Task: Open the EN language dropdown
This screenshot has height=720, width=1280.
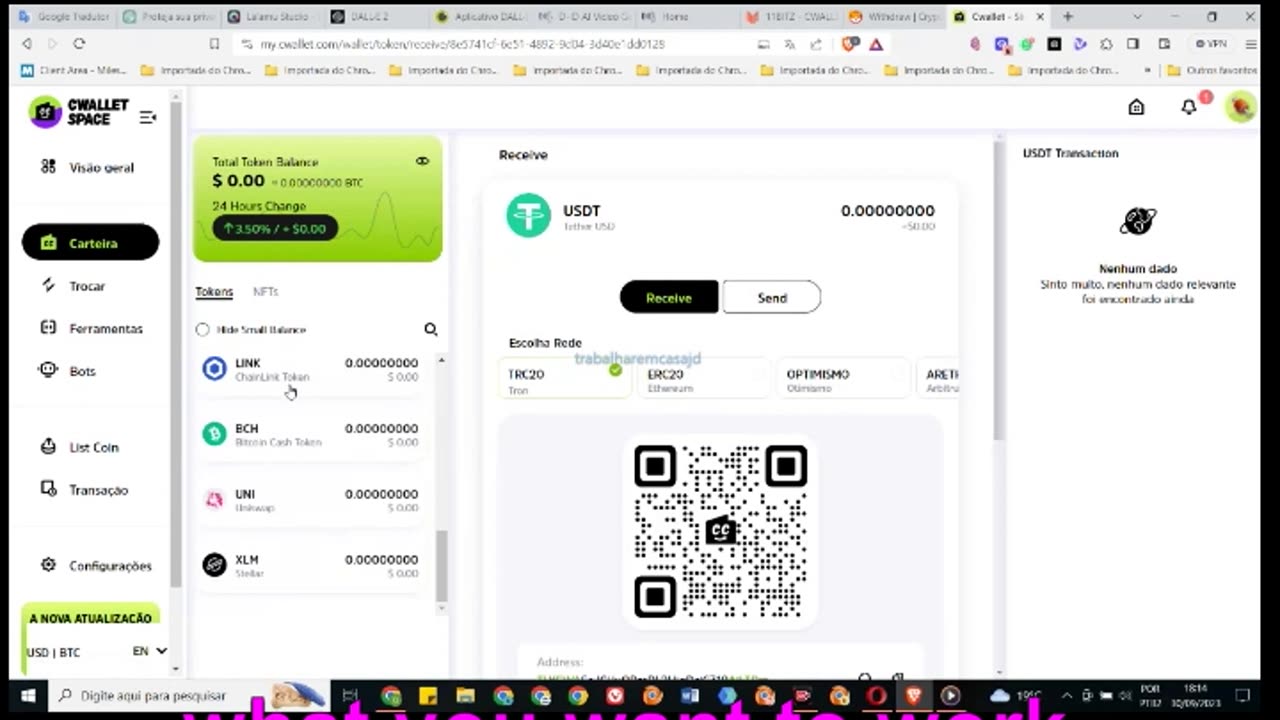Action: point(149,651)
